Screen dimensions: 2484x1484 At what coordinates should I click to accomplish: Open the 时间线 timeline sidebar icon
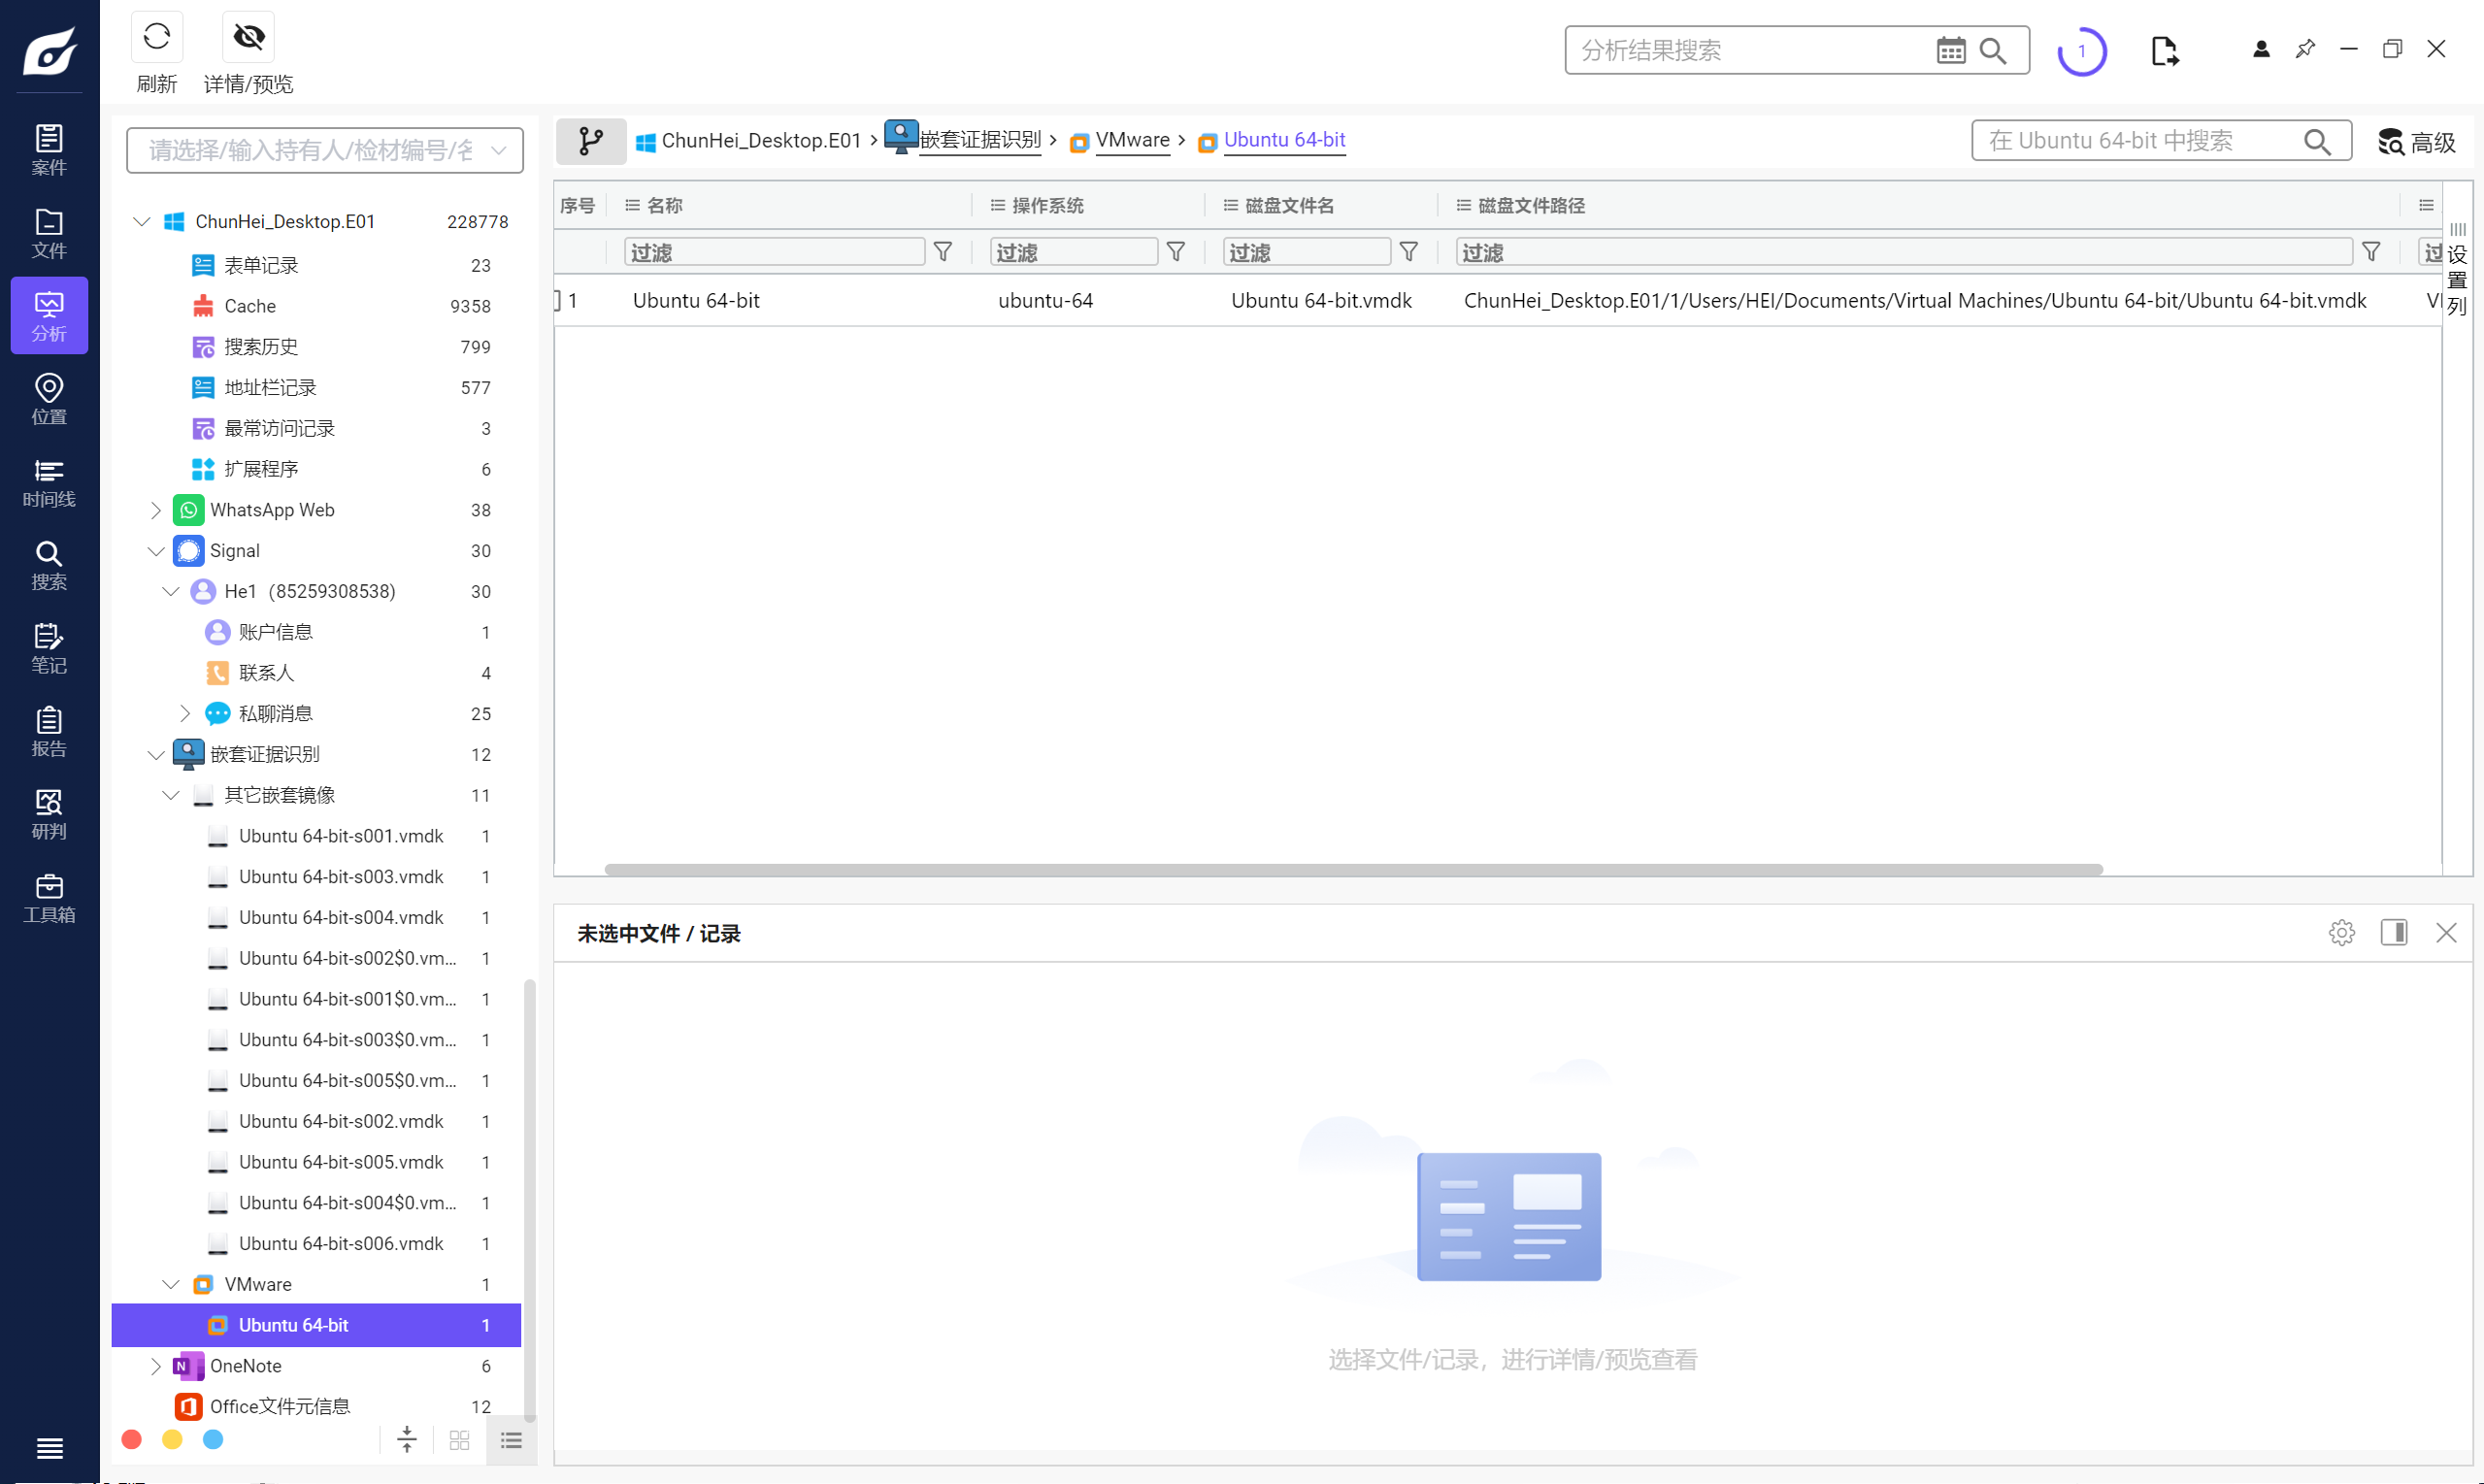click(x=49, y=482)
